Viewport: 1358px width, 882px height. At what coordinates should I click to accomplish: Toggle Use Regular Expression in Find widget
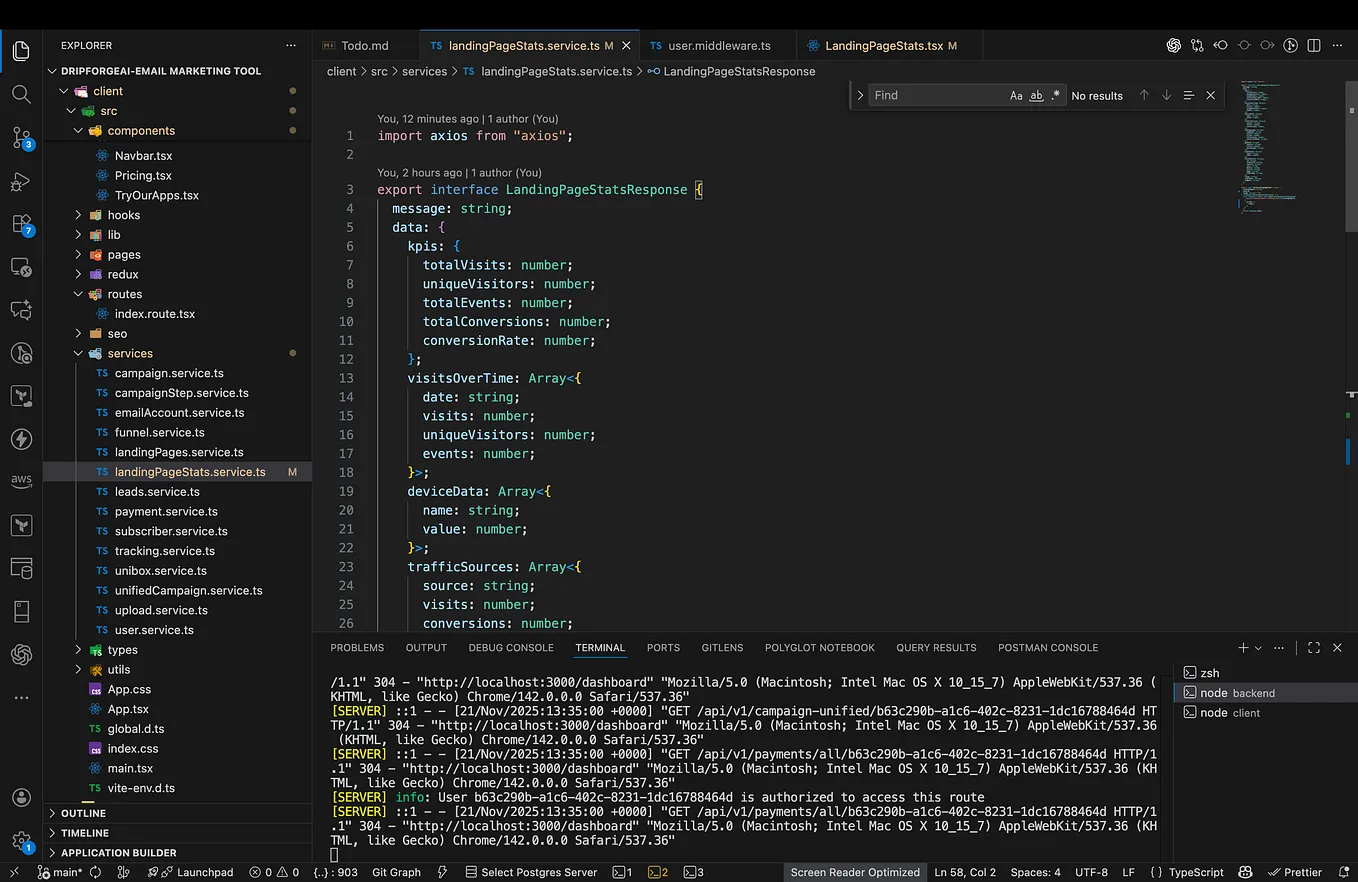[x=1055, y=96]
